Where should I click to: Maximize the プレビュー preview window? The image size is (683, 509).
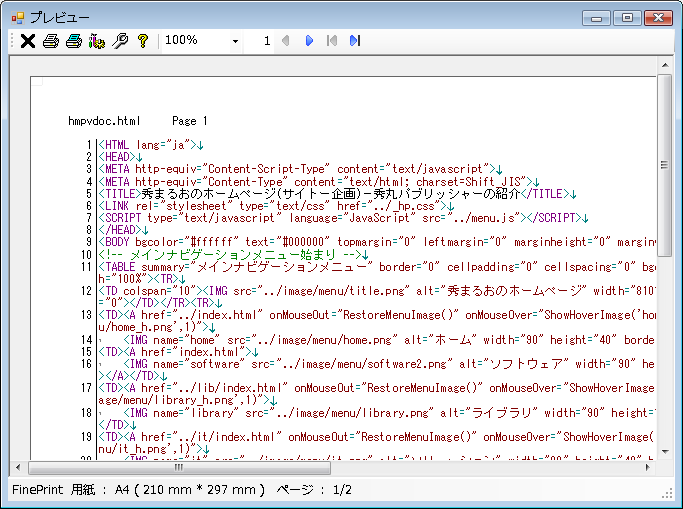627,17
